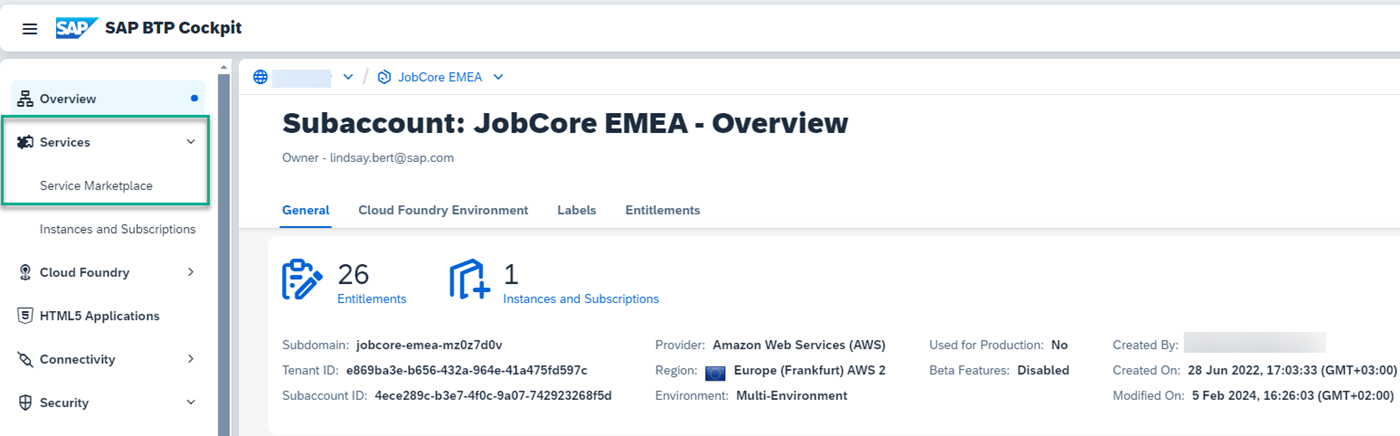Screen dimensions: 1400x436
Task: Collapse the Services section chevron
Action: [191, 142]
